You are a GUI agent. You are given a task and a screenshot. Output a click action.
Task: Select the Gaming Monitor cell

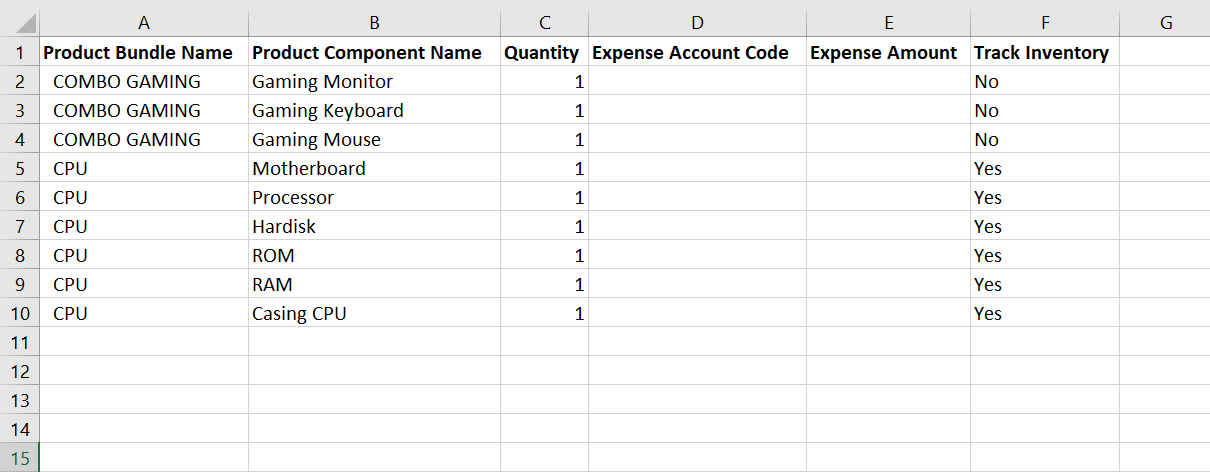pos(323,82)
